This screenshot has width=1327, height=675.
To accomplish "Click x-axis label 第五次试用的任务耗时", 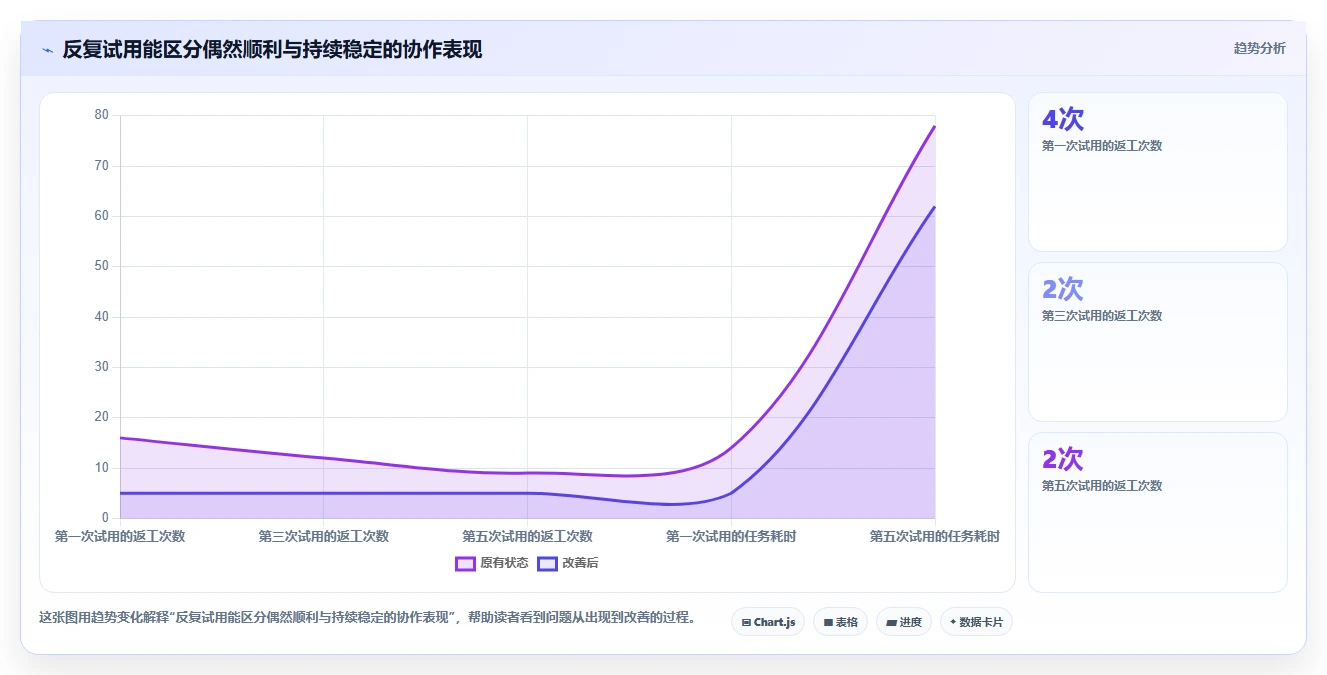I will [934, 536].
